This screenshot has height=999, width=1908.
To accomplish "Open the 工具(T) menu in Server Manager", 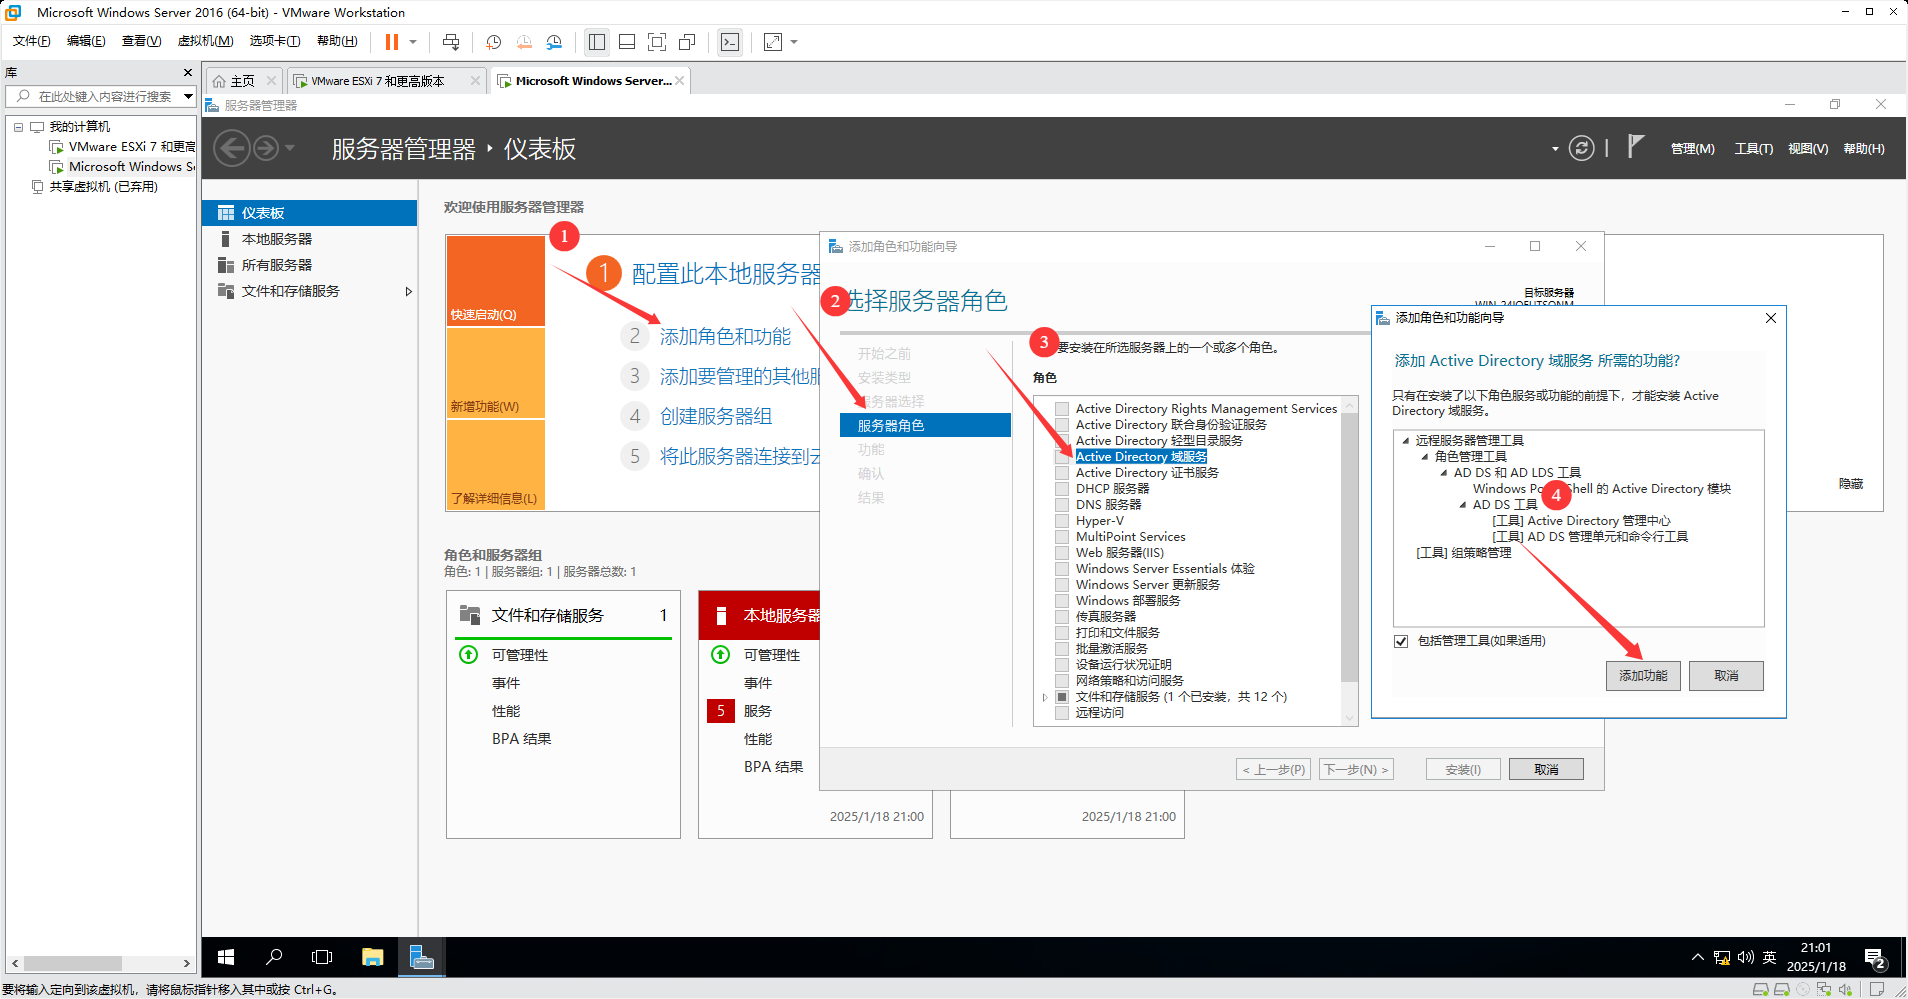I will (x=1753, y=148).
